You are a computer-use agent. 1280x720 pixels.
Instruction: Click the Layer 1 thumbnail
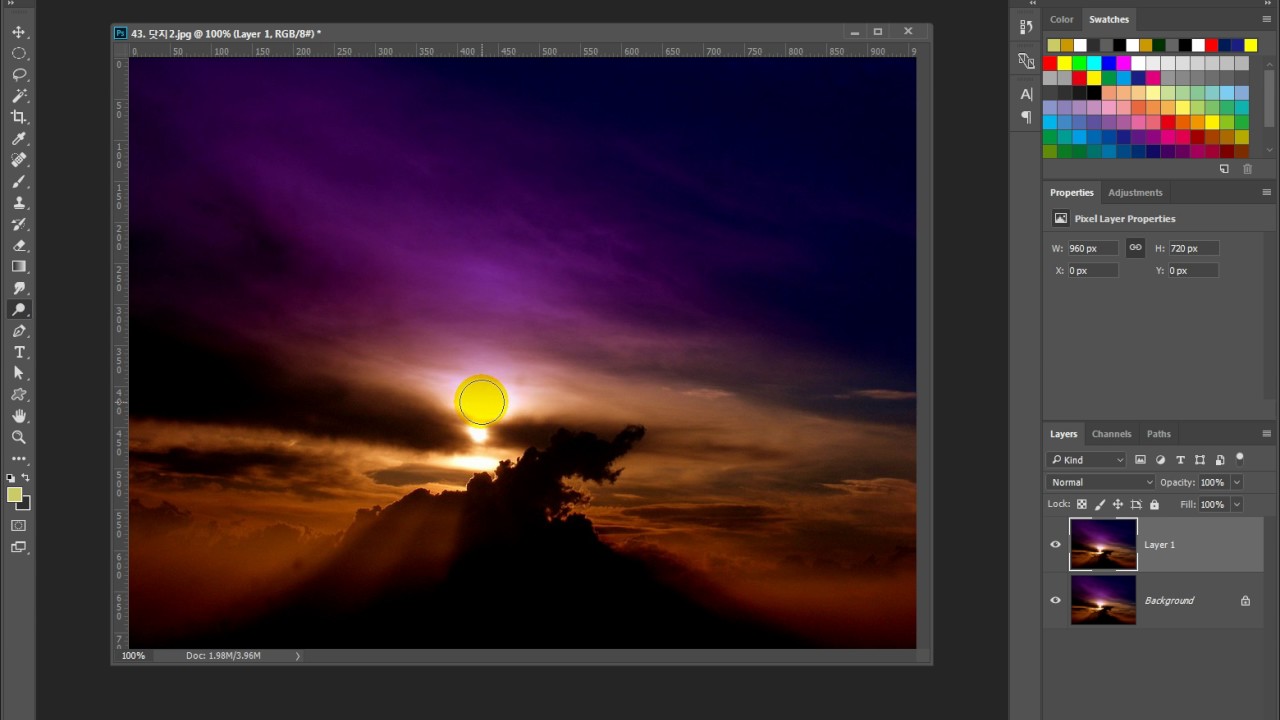(1103, 544)
